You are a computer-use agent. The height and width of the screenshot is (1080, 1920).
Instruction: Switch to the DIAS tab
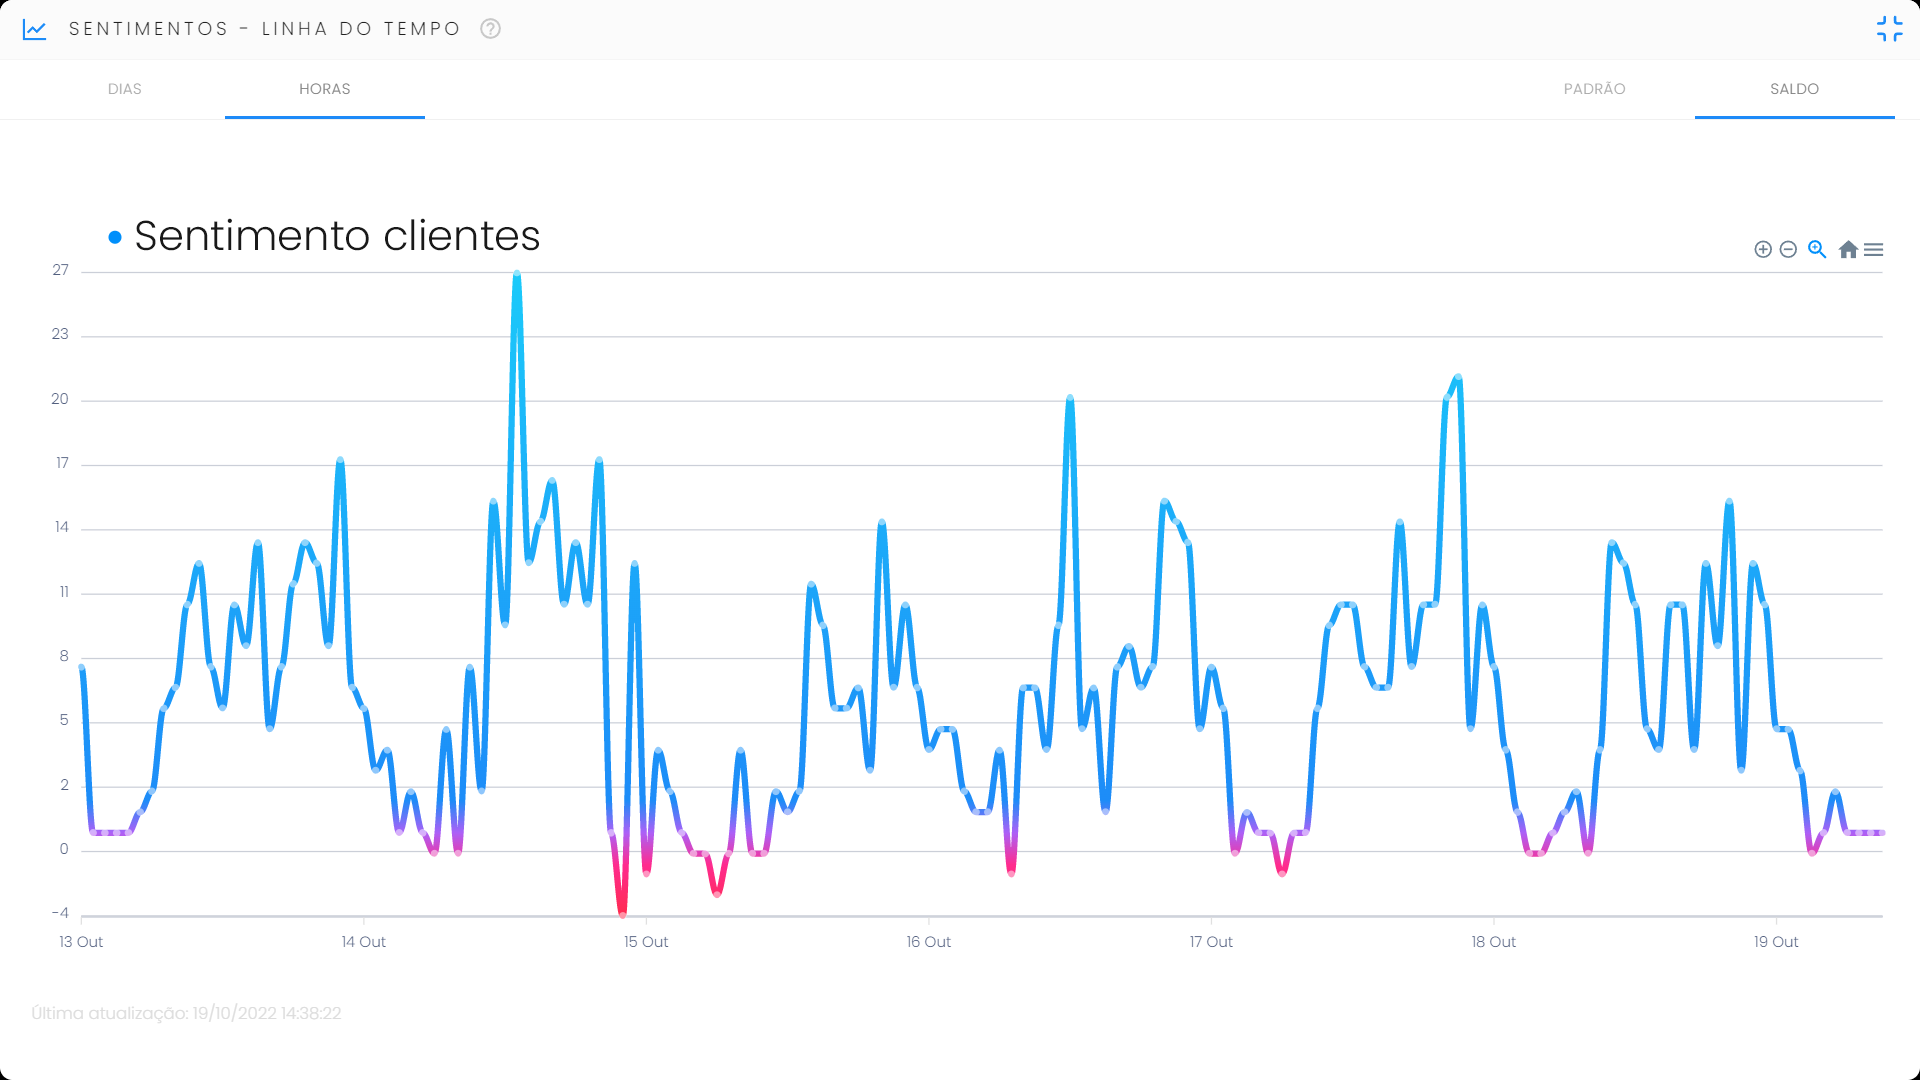pos(125,89)
